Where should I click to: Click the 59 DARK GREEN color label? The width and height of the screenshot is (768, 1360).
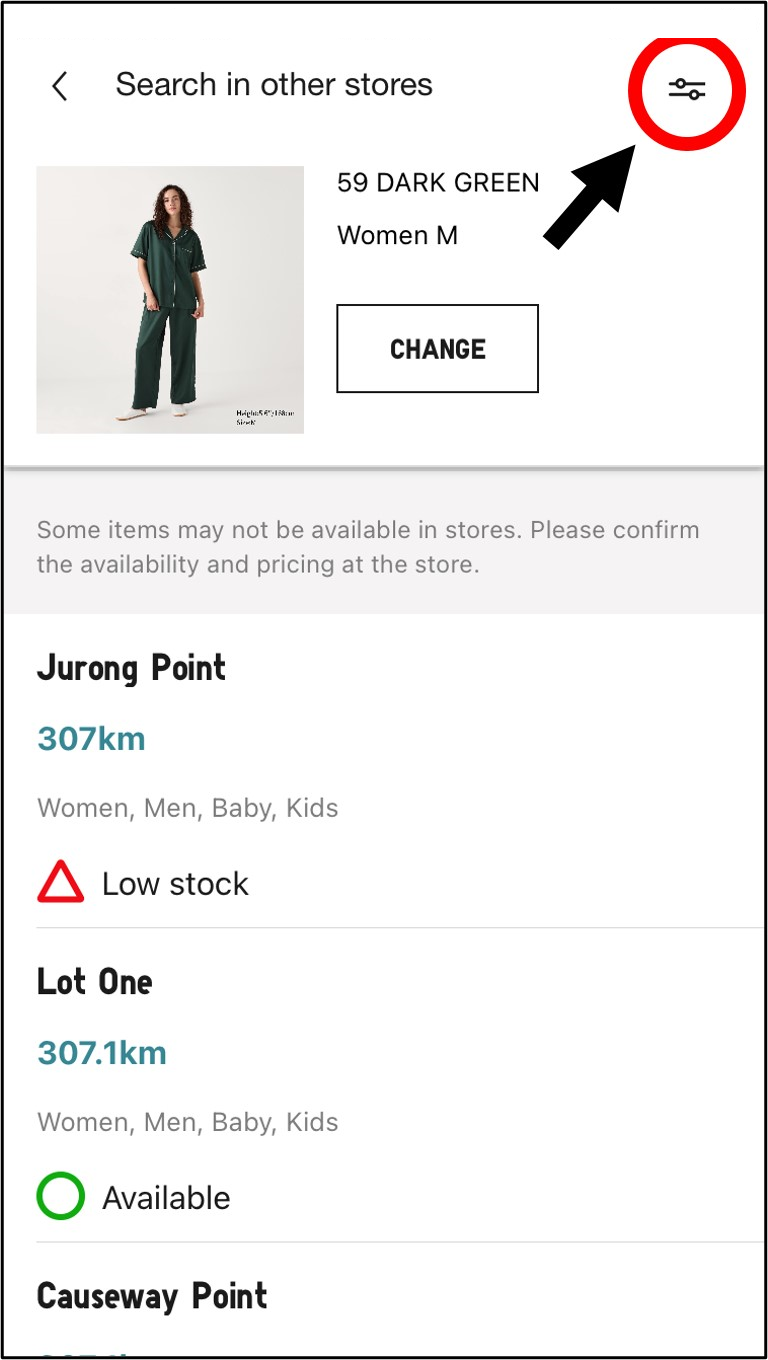click(x=438, y=183)
